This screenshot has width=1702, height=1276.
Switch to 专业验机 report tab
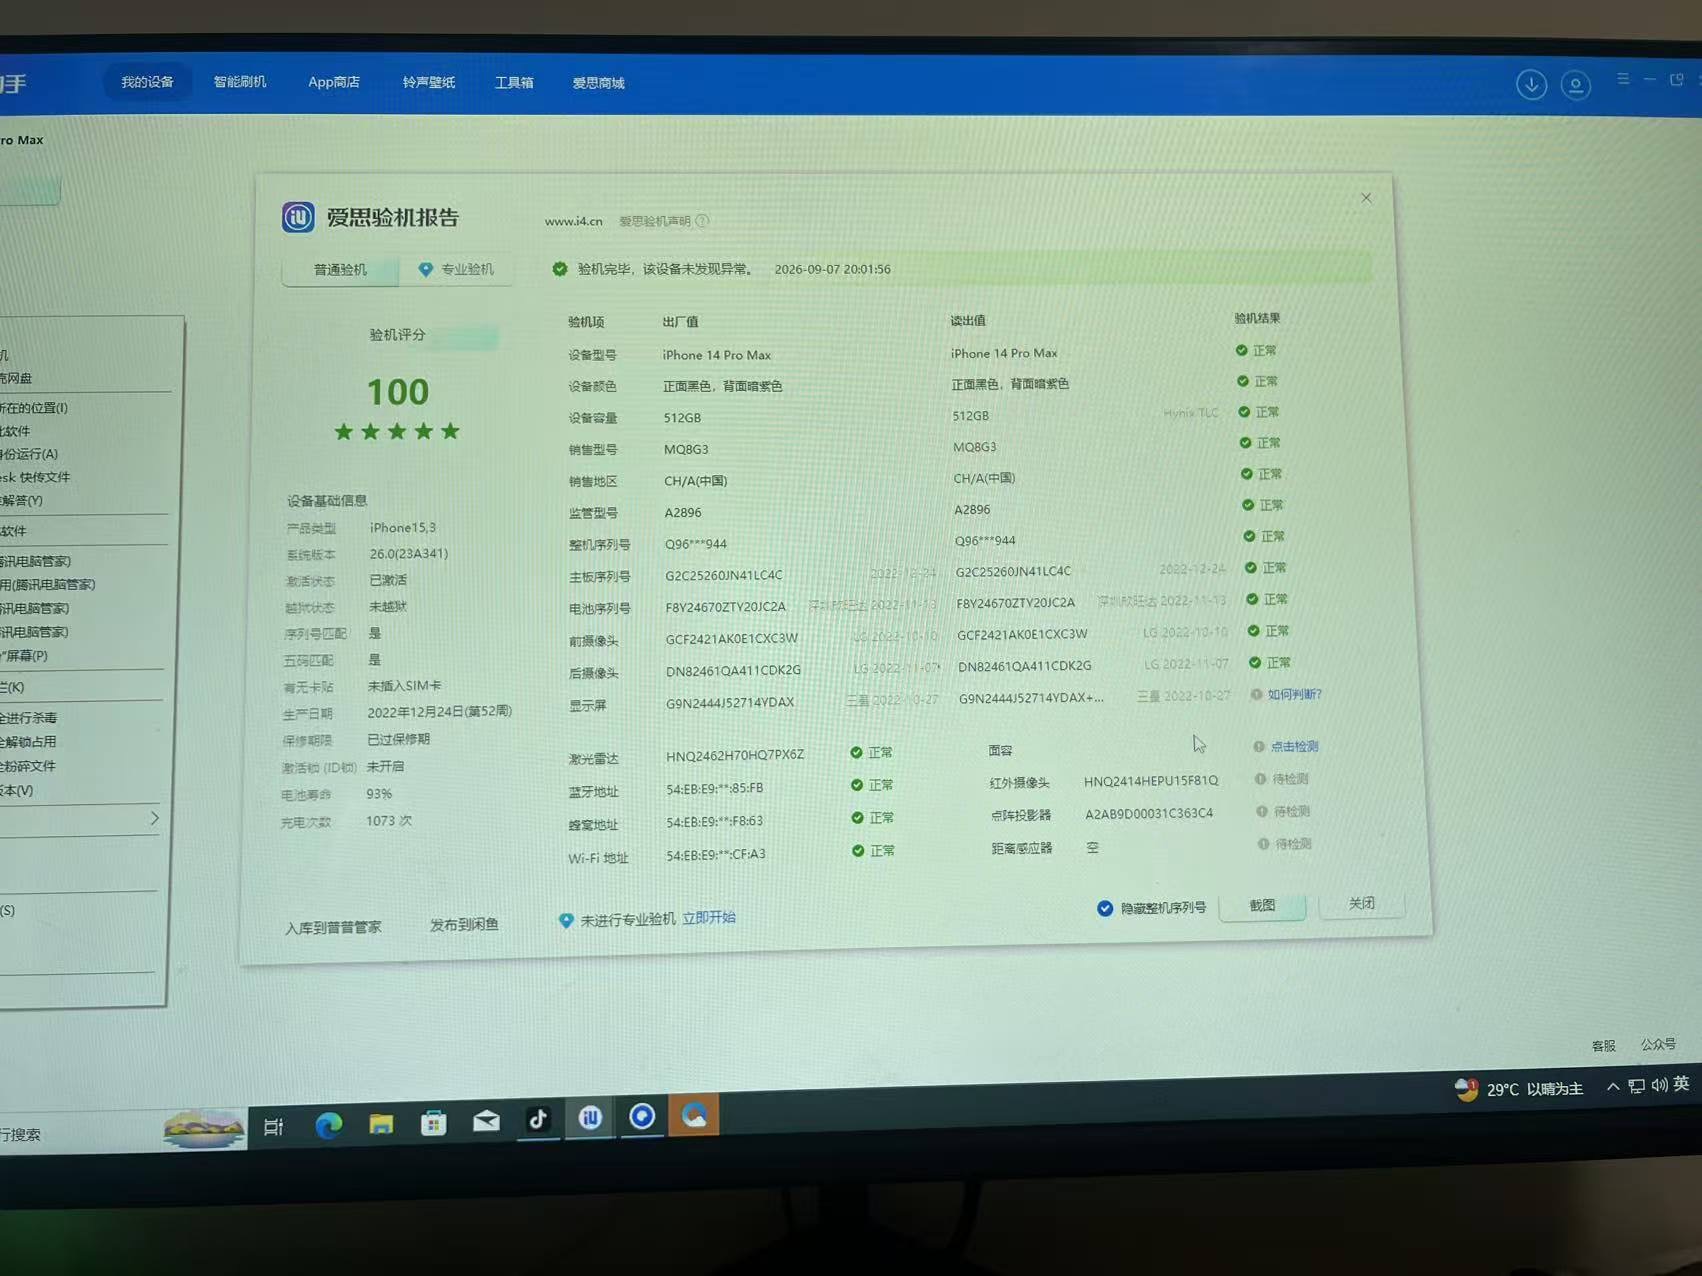(x=456, y=270)
